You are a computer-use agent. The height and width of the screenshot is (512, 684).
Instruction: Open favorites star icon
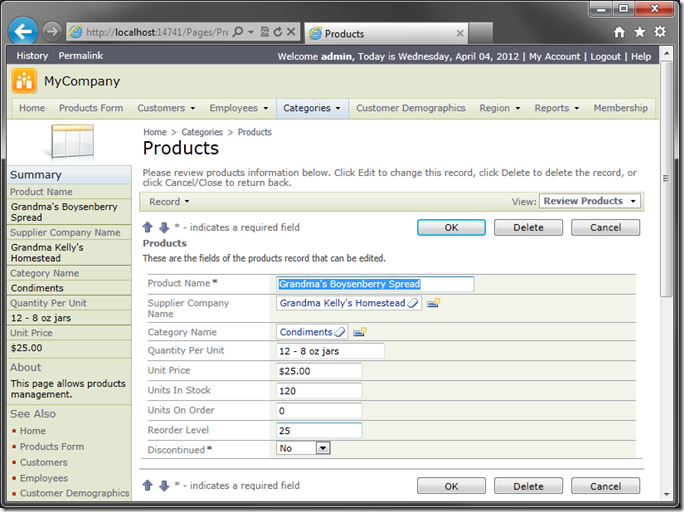[640, 32]
